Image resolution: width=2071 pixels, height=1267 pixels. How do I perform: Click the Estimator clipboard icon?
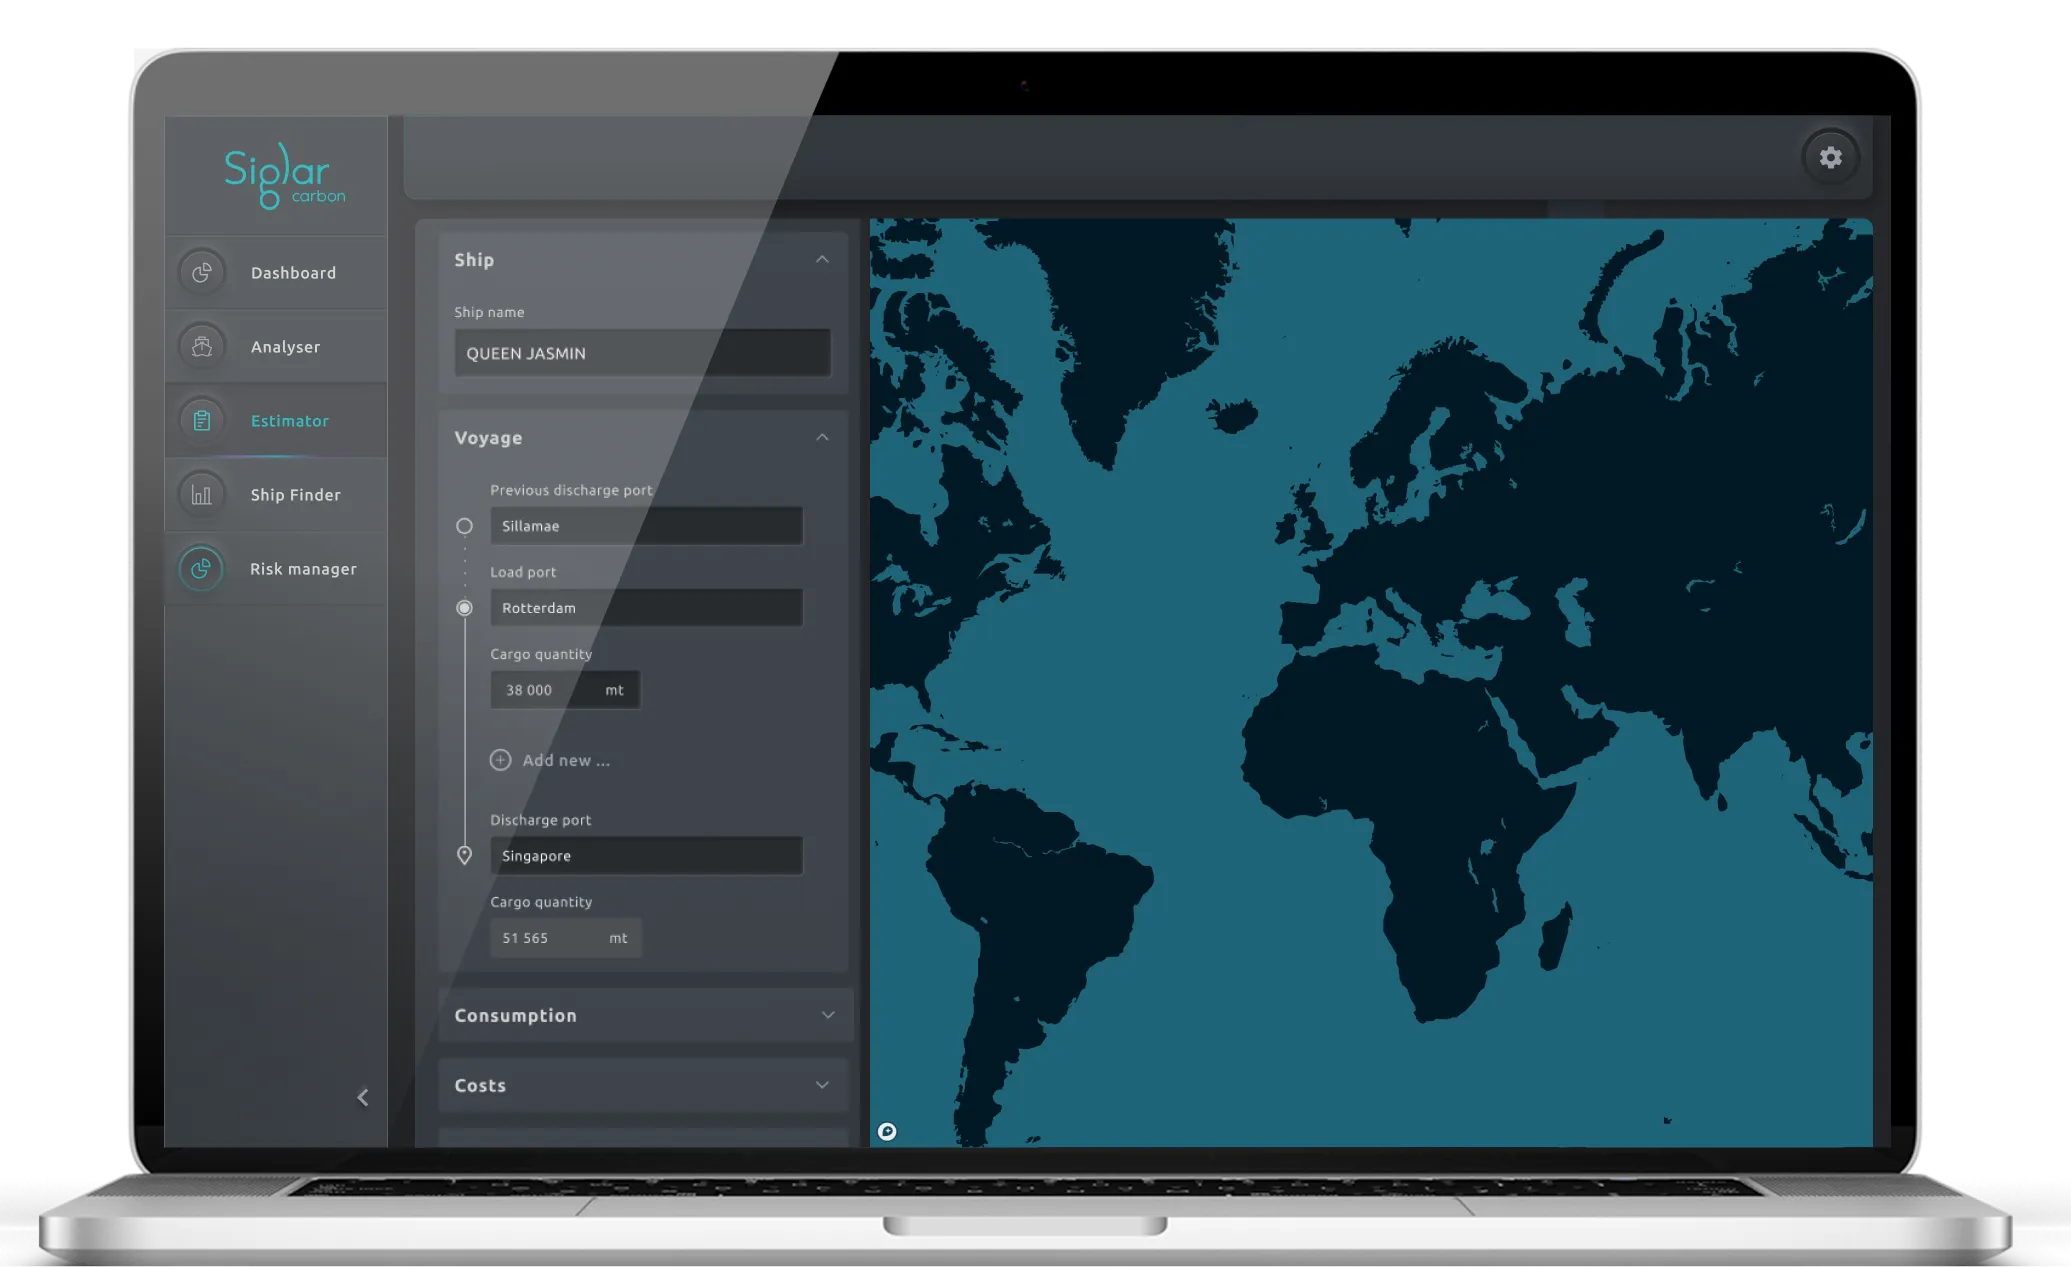click(x=202, y=420)
